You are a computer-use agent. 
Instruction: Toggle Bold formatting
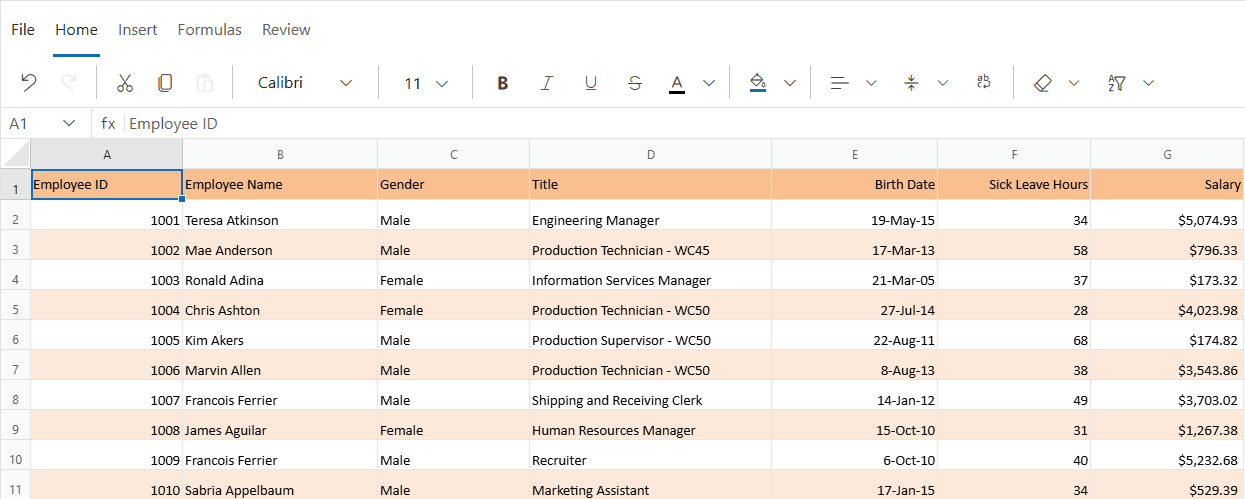503,83
